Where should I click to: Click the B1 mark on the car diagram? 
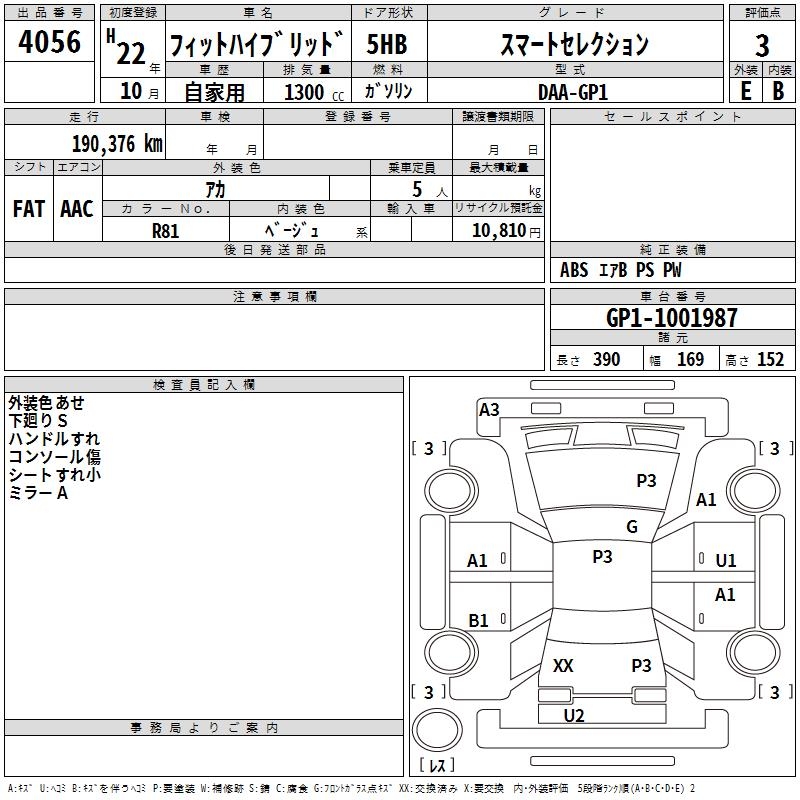(x=478, y=621)
